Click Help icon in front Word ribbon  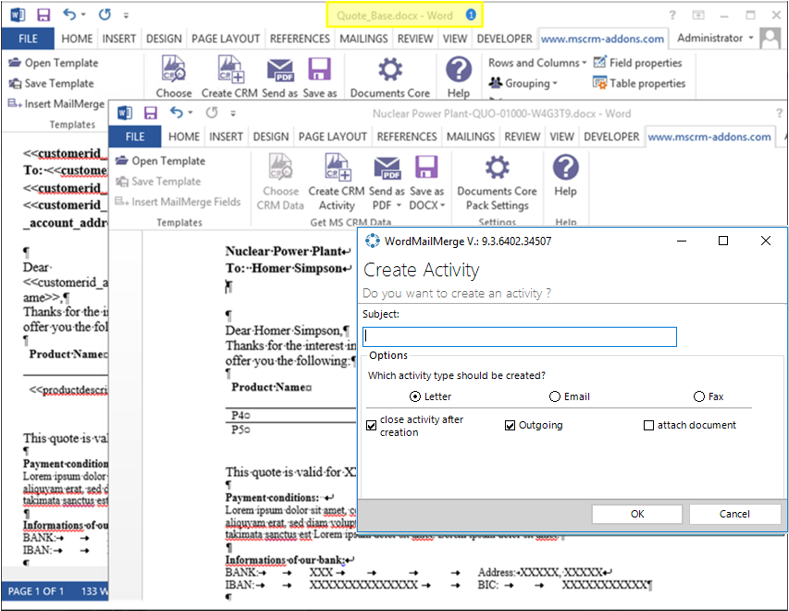566,176
